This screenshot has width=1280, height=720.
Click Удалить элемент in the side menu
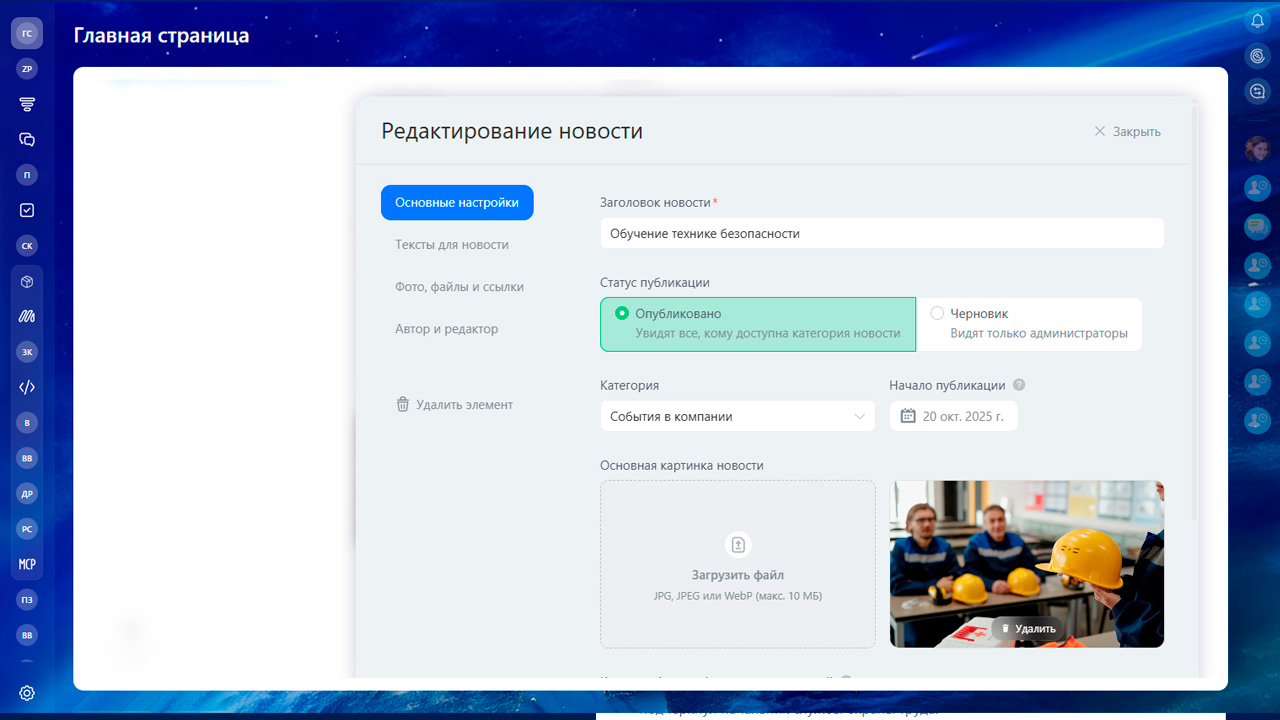click(455, 405)
